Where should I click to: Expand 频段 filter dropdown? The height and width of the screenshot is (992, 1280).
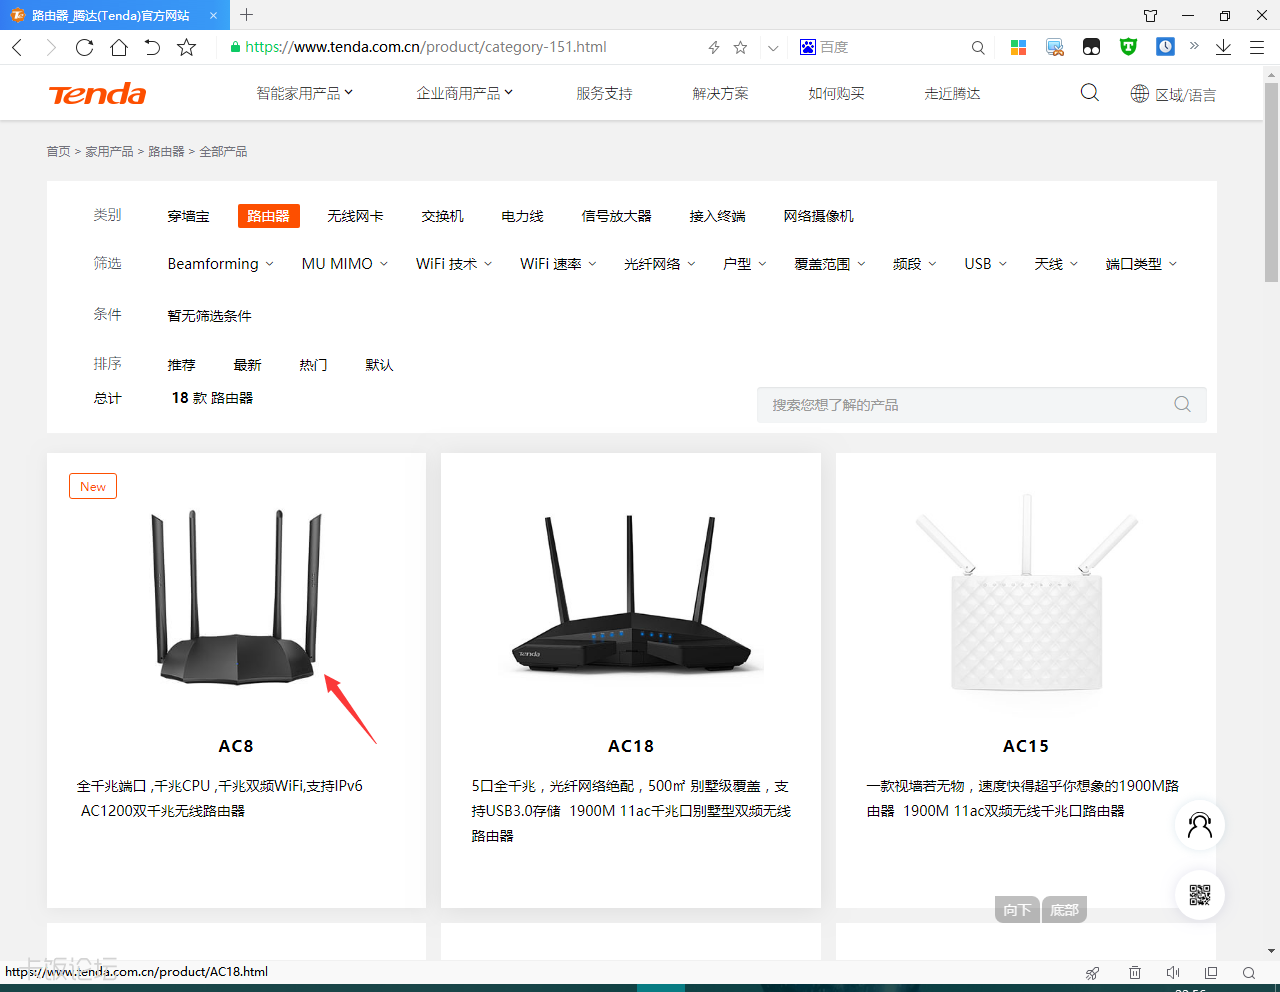[x=914, y=264]
